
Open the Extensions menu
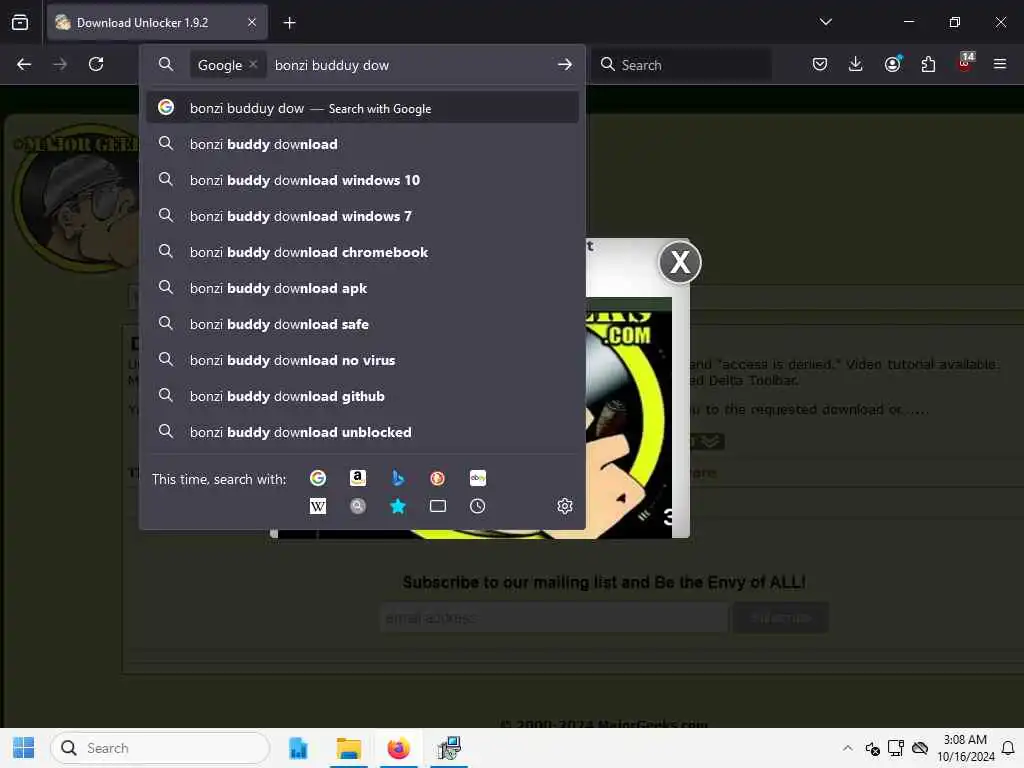coord(928,64)
